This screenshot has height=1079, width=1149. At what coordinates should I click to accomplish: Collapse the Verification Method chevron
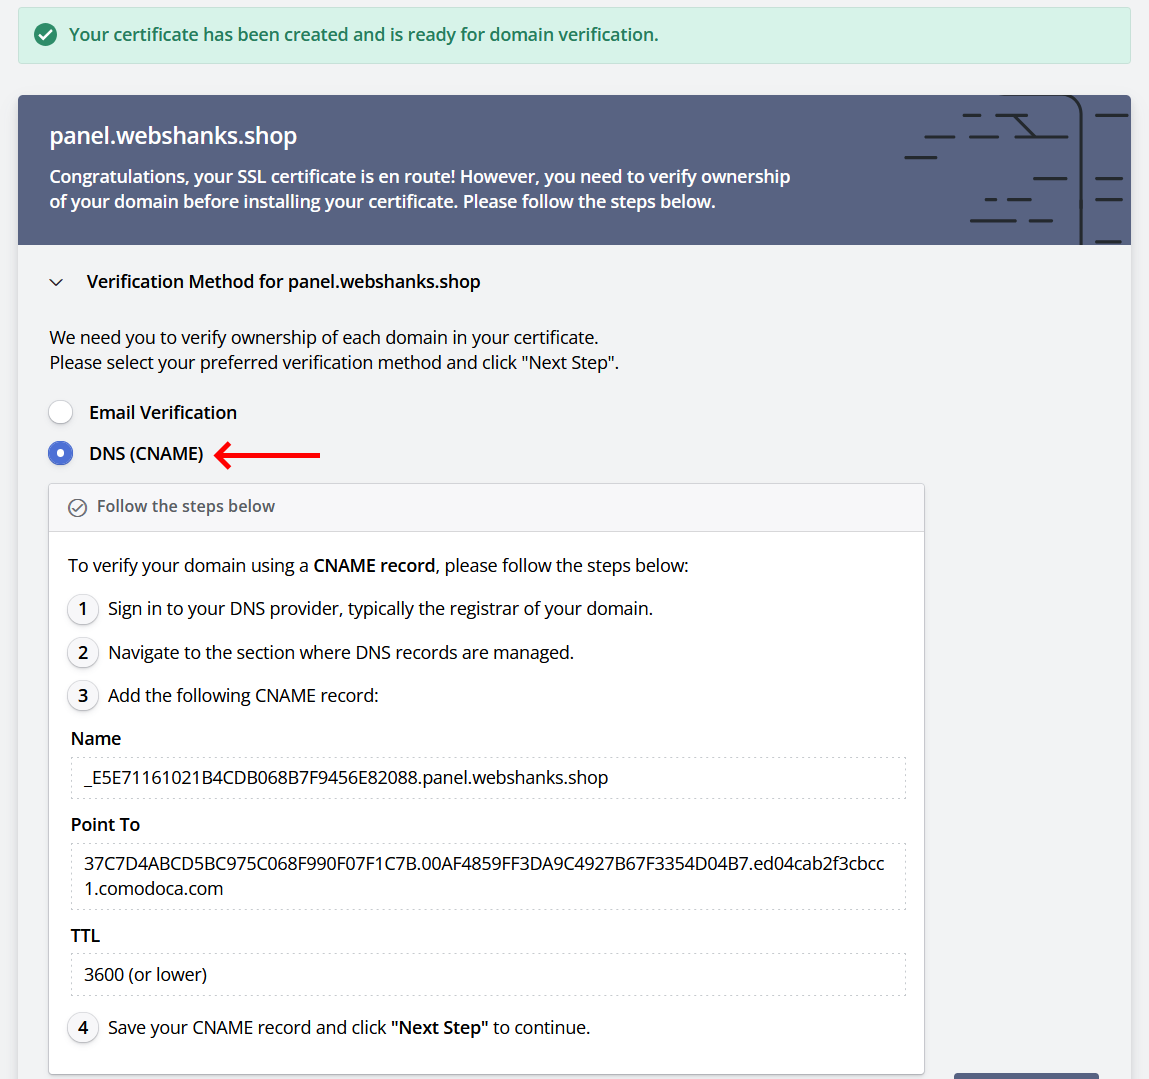[x=56, y=282]
